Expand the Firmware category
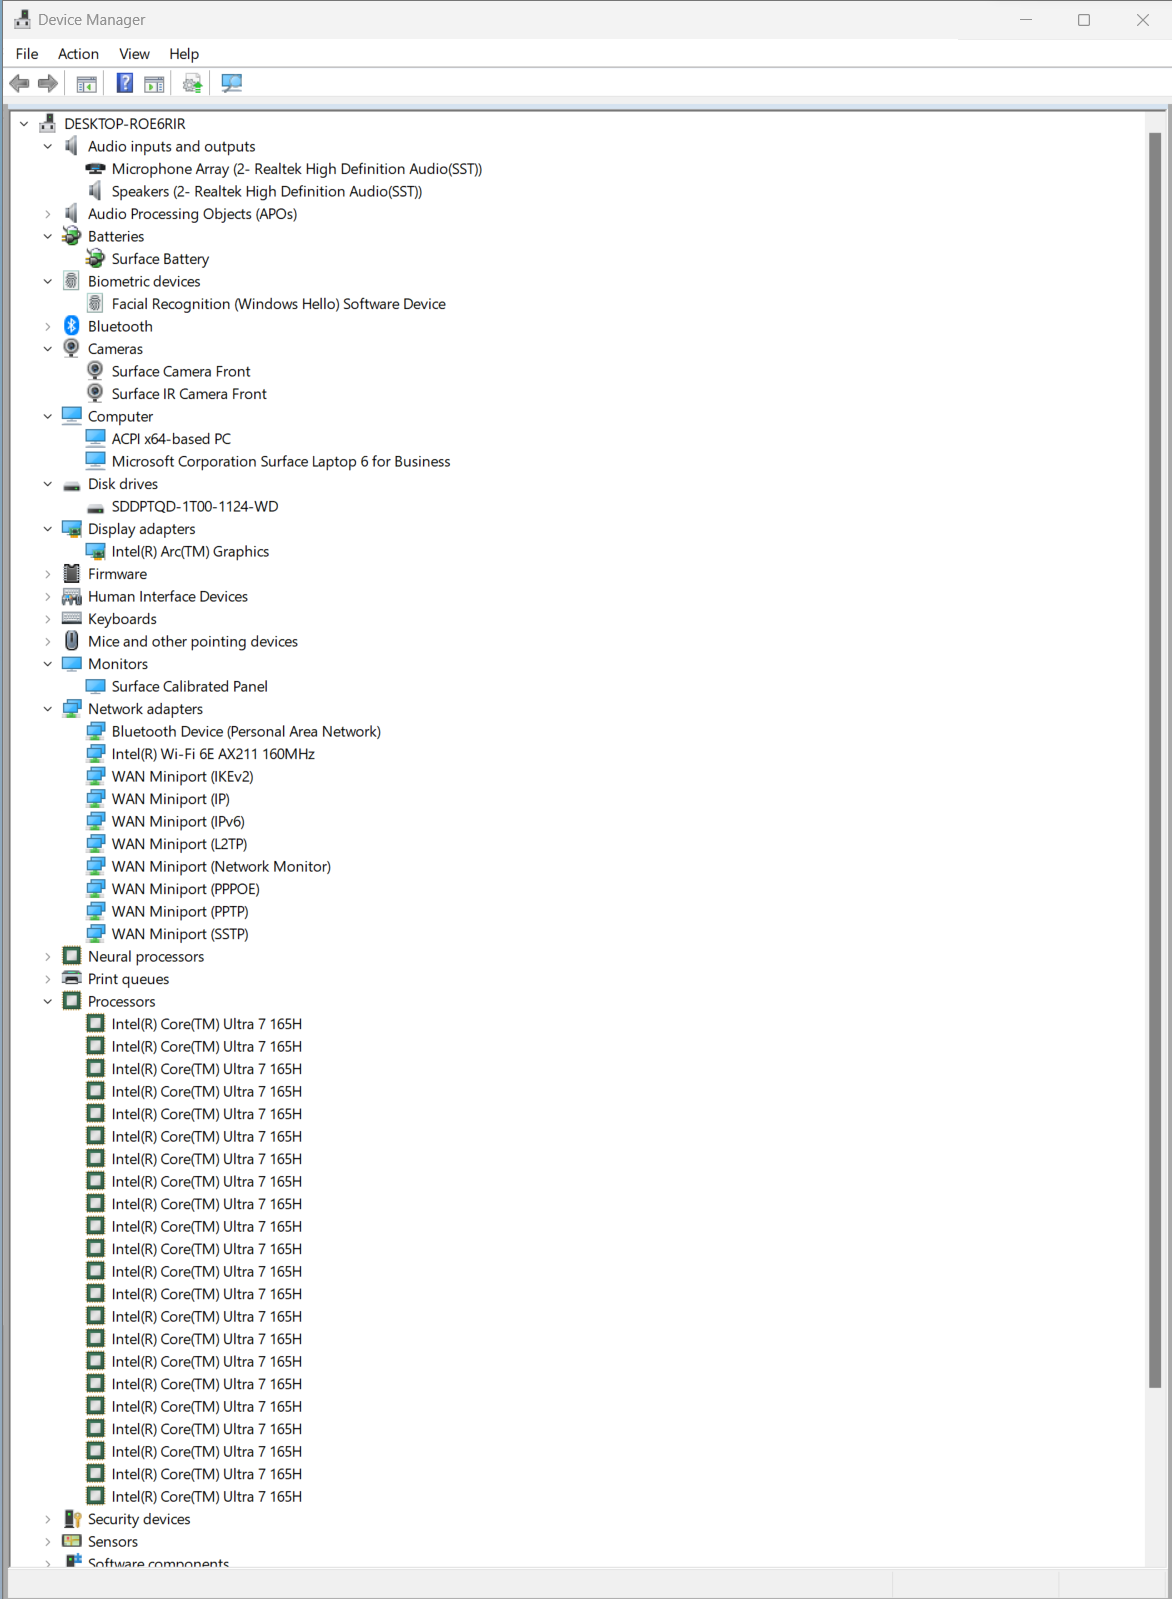 pos(47,574)
